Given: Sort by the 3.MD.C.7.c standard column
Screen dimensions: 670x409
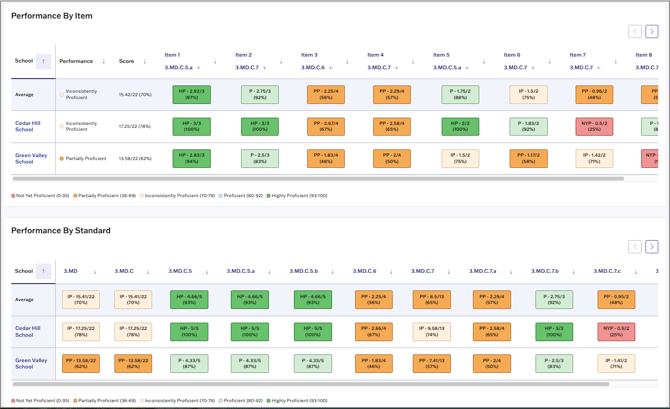Looking at the screenshot, I should coord(636,271).
